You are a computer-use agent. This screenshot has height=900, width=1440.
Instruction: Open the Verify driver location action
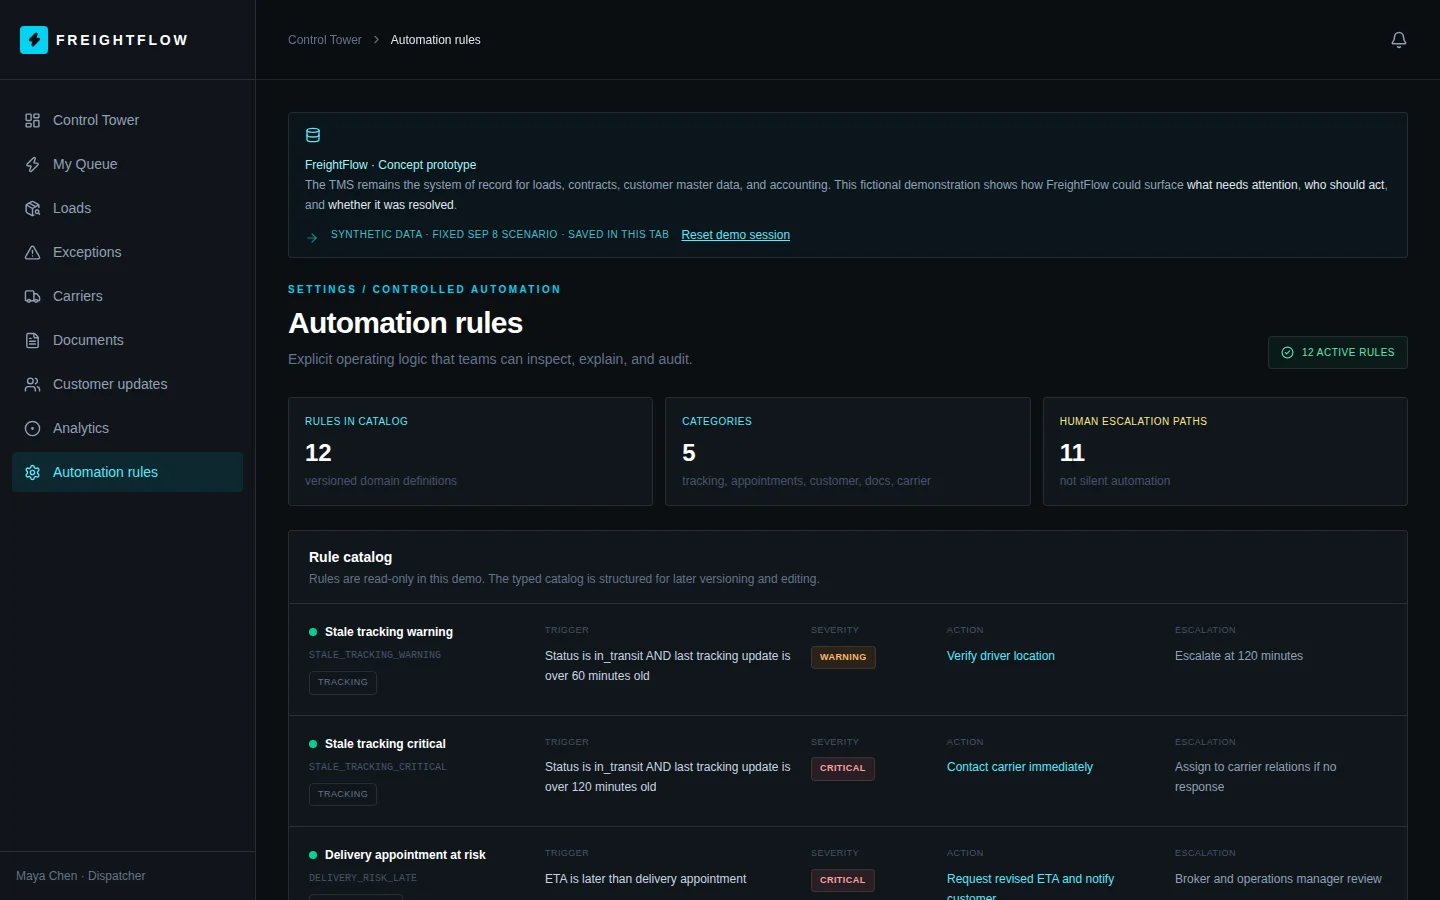(x=1000, y=656)
